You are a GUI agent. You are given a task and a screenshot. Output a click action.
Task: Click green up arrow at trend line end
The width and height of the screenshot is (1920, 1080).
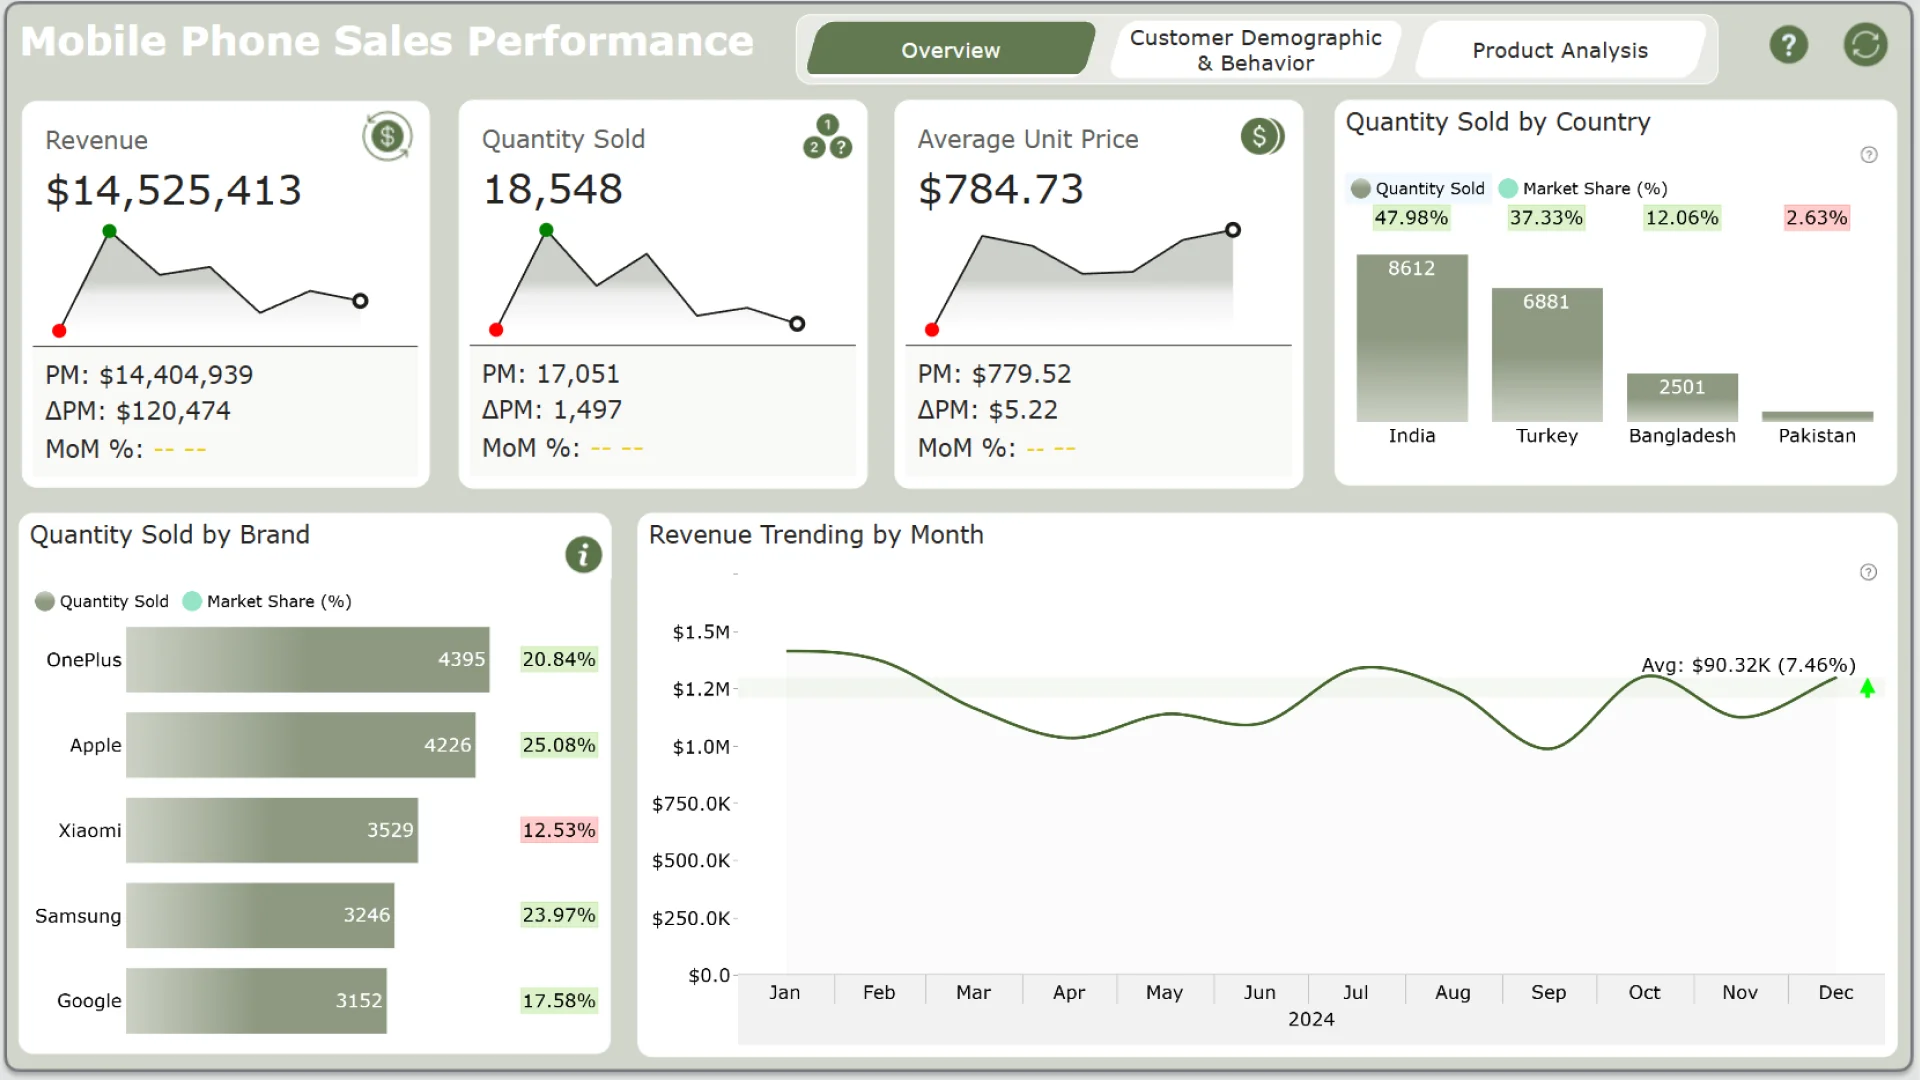point(1866,688)
